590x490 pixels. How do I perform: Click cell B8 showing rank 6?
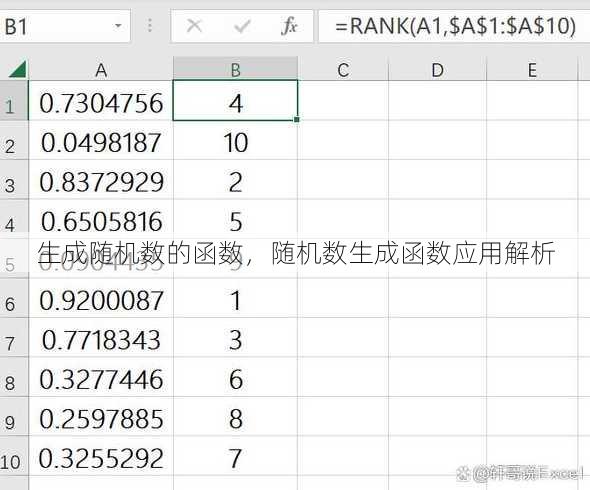[236, 377]
